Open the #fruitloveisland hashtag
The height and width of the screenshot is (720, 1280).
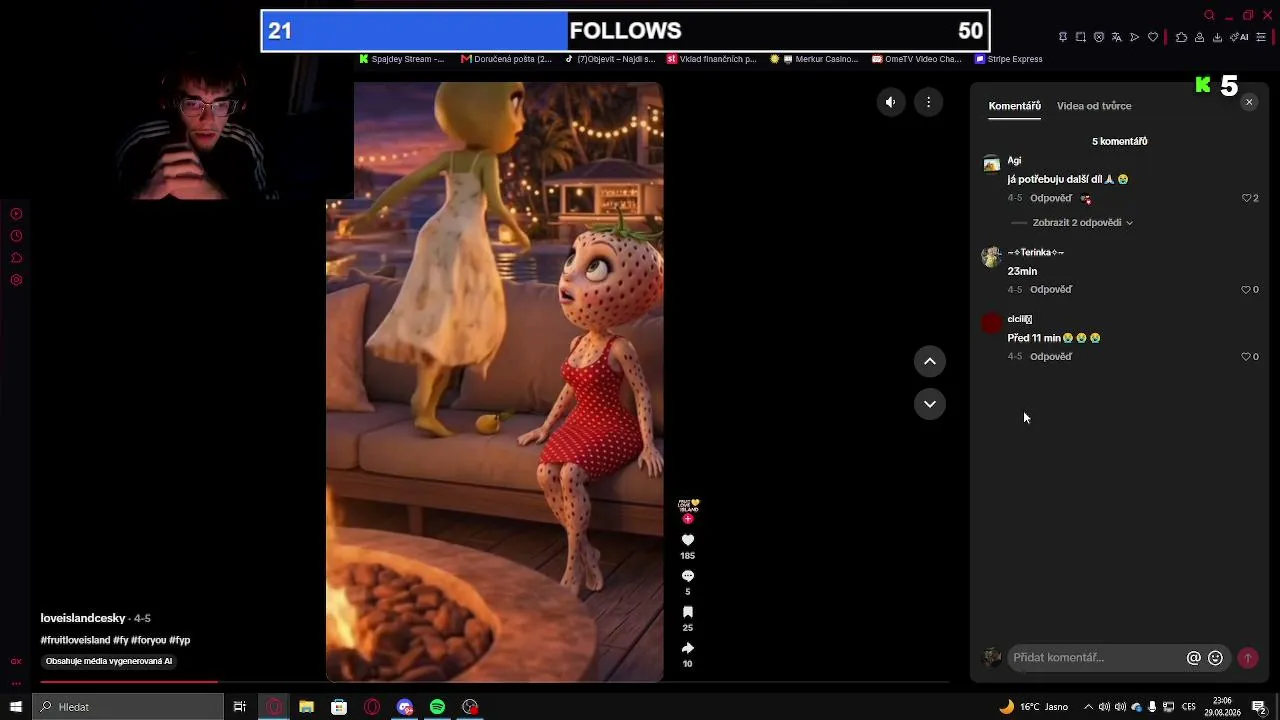(75, 640)
